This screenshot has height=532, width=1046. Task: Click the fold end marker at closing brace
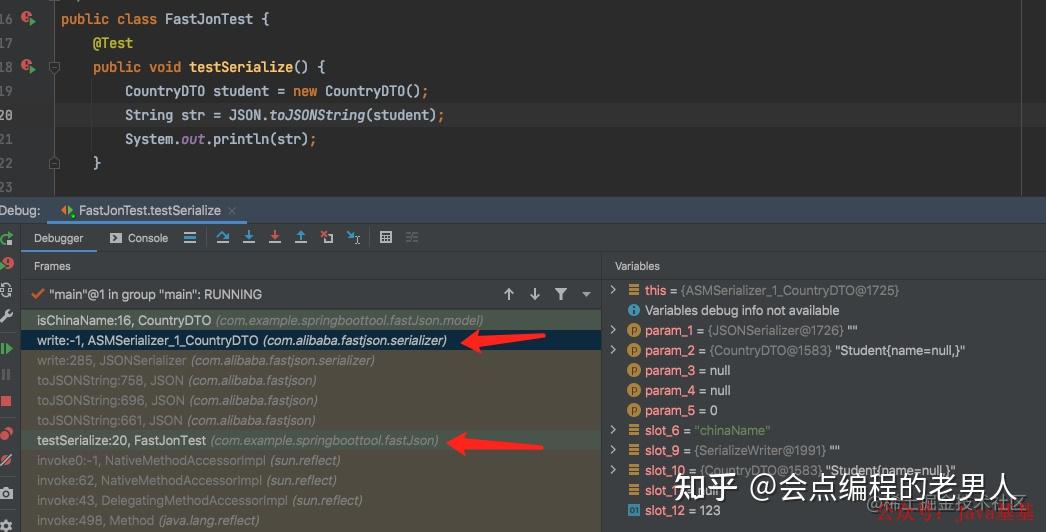(x=55, y=163)
